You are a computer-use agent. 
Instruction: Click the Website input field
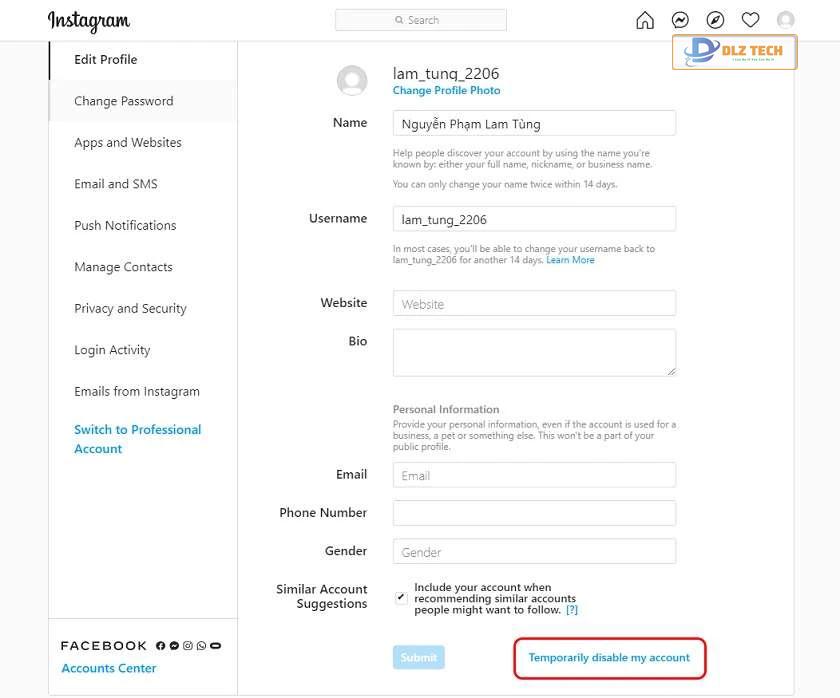click(x=534, y=304)
